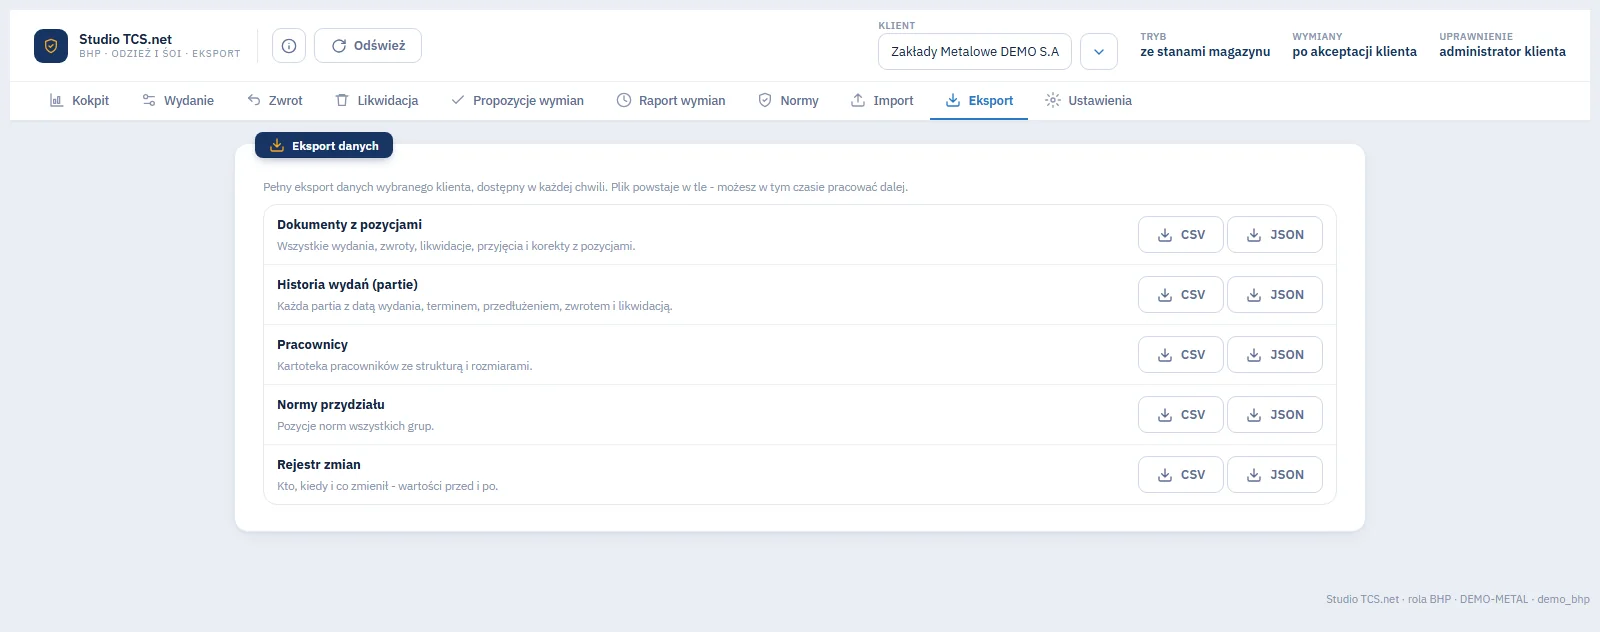
Task: Click the Odśwież refresh button
Action: [368, 46]
